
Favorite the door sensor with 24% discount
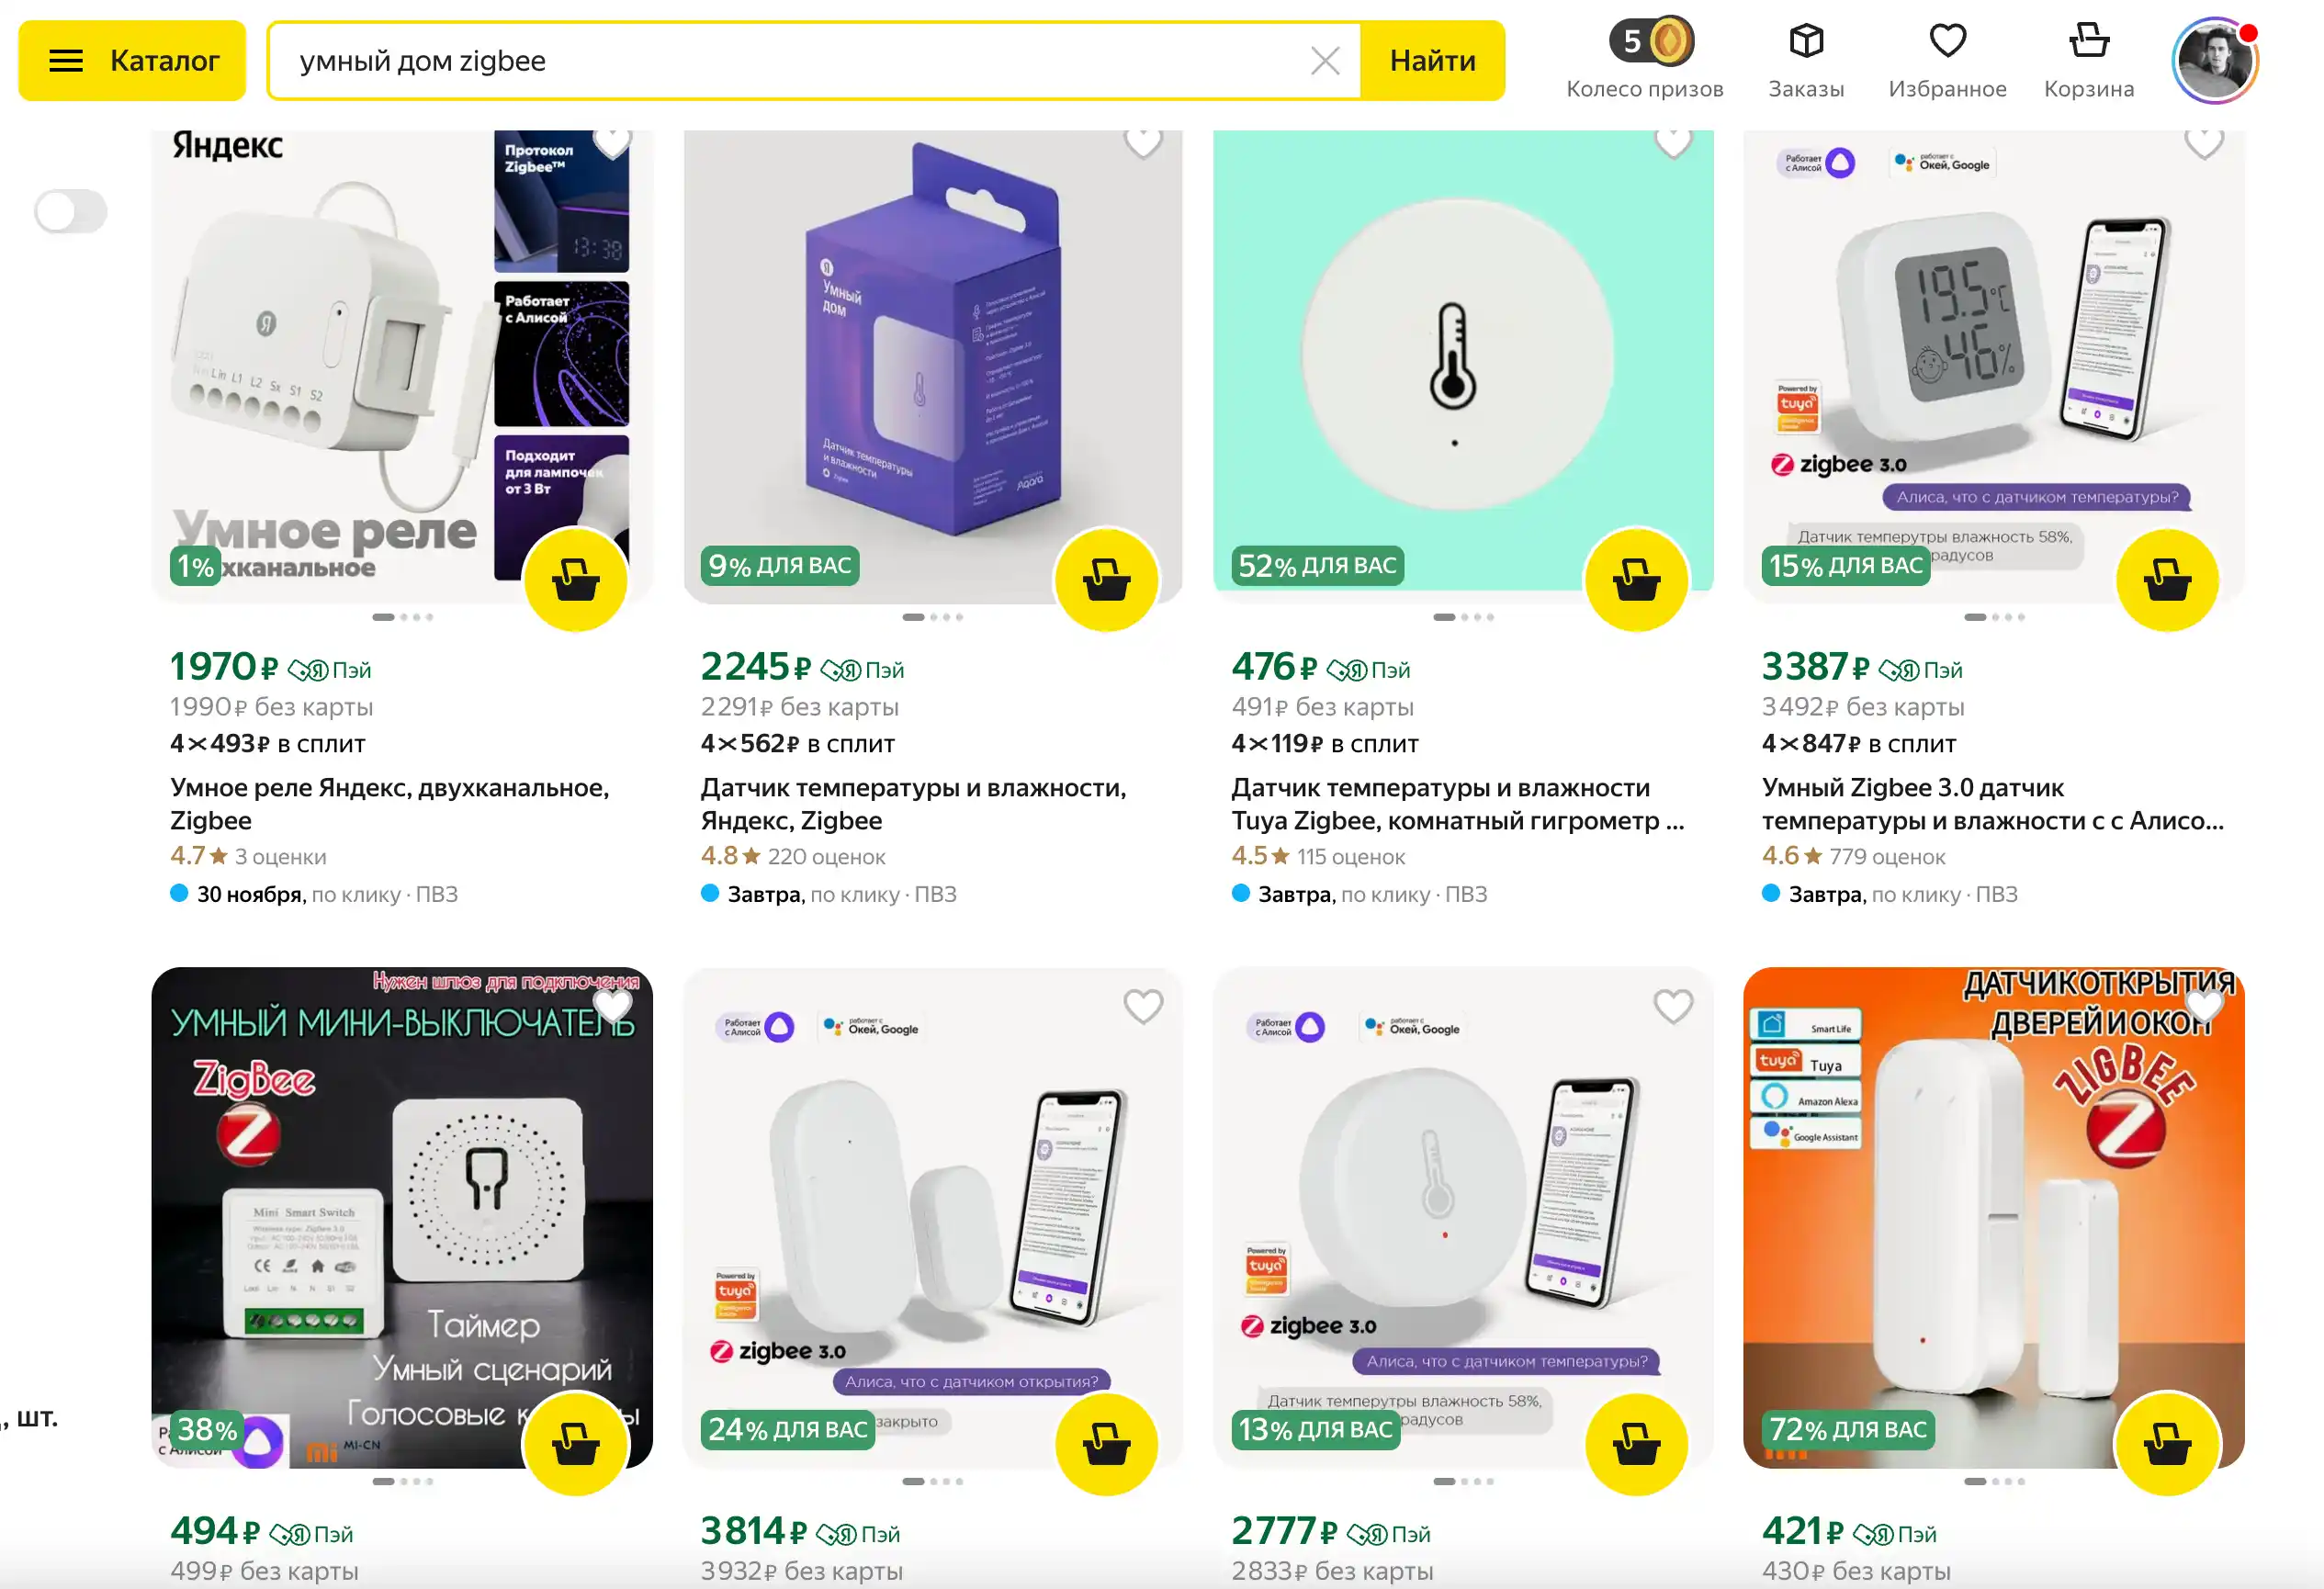[1143, 1006]
